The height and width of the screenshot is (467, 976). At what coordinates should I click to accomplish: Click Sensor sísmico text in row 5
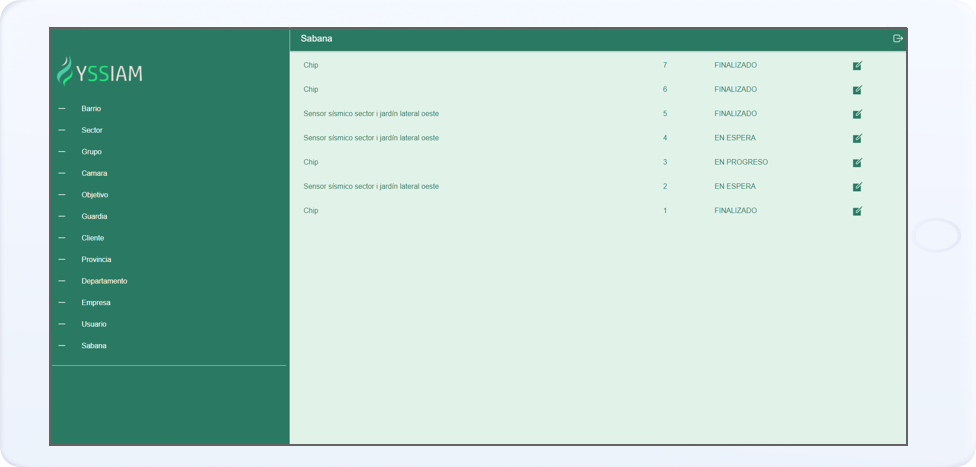point(371,114)
